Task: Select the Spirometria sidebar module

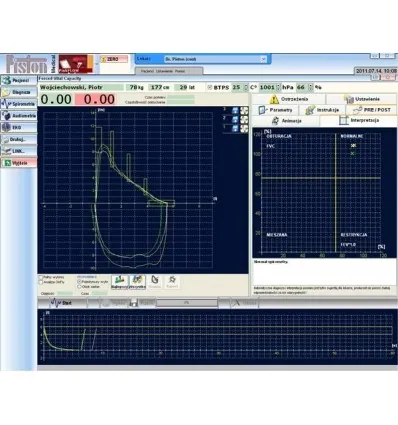Action: tap(19, 104)
